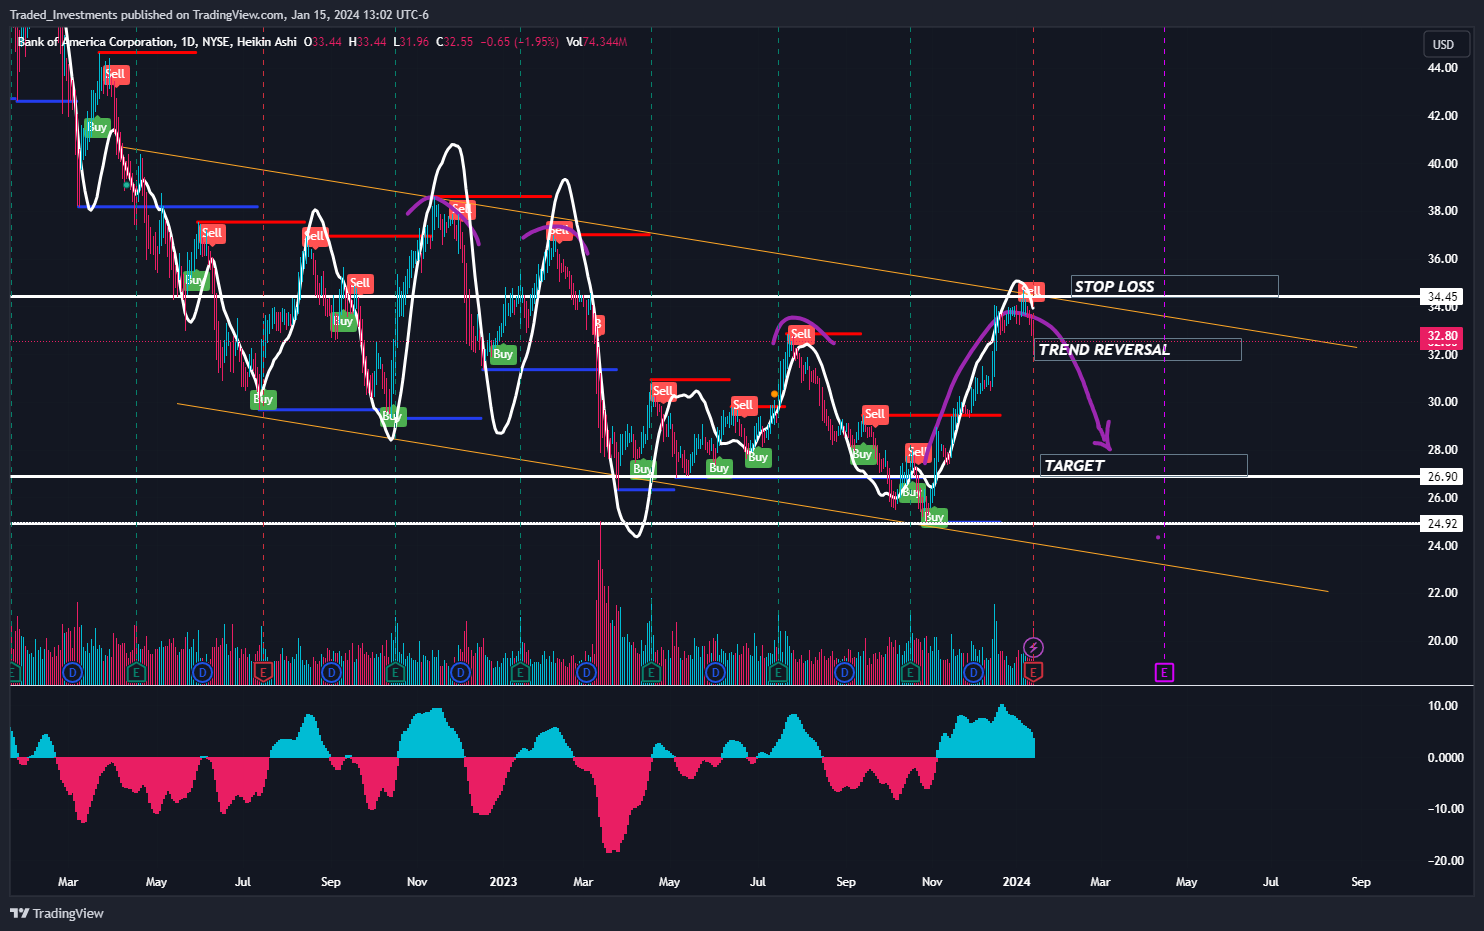
Task: Click the 34.45 price line label
Action: tap(1442, 297)
